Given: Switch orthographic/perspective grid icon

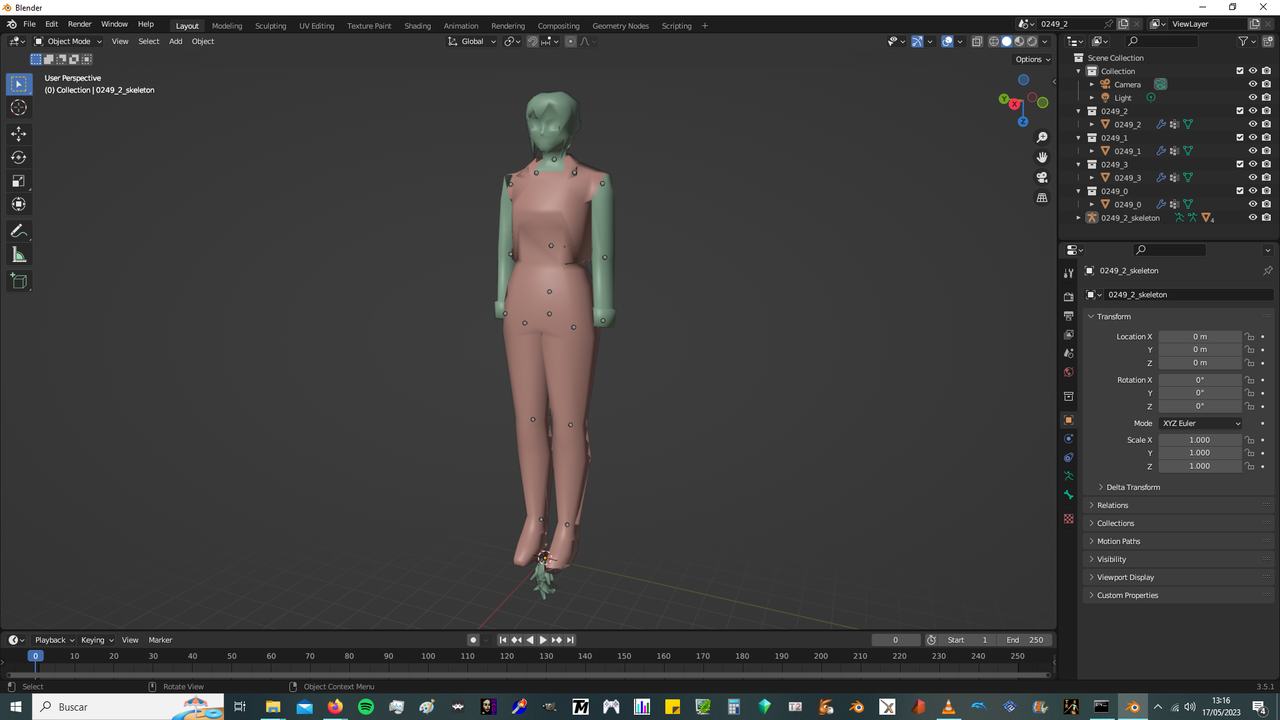Looking at the screenshot, I should pos(1042,198).
